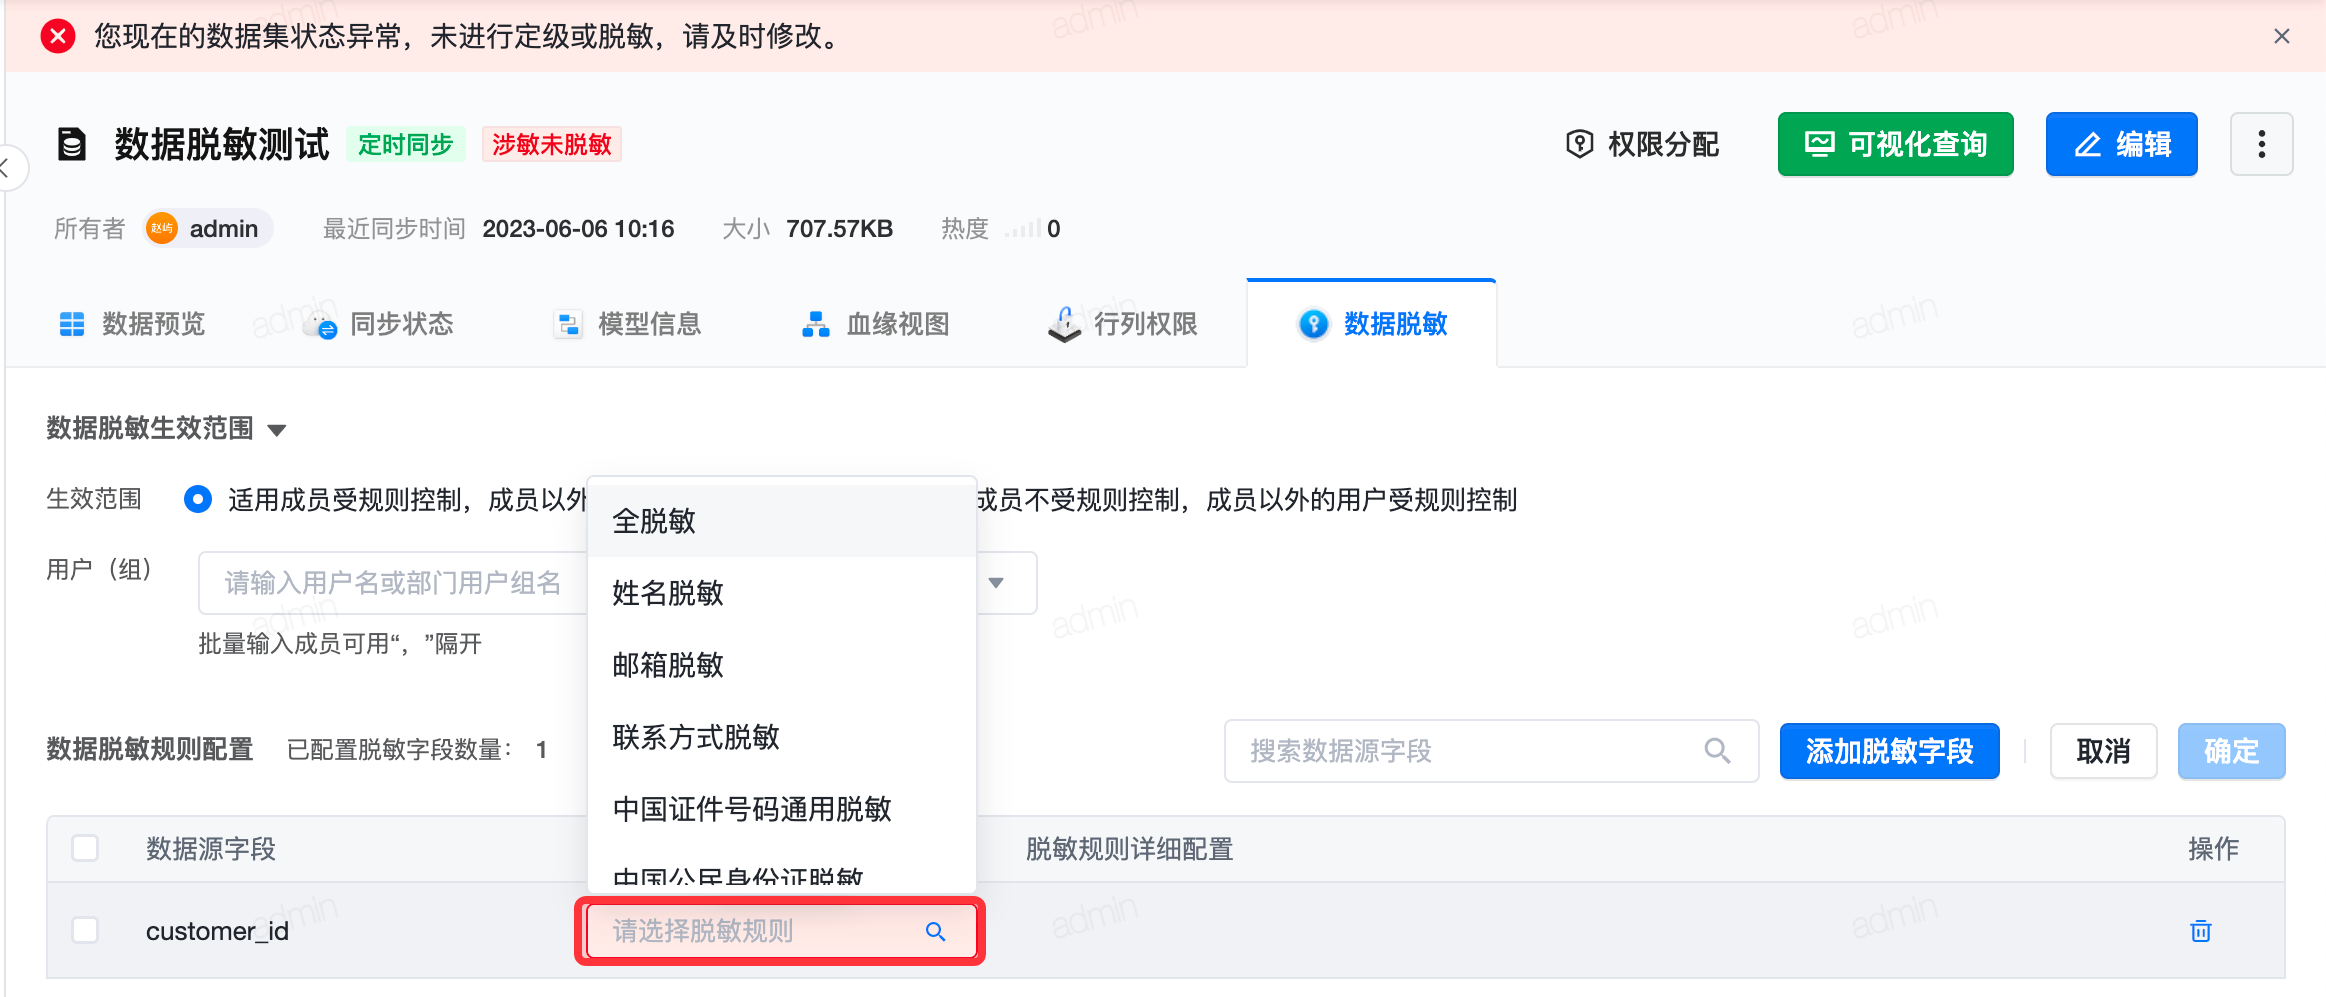Click the 定时同步 status tag
The image size is (2326, 997).
coord(406,144)
